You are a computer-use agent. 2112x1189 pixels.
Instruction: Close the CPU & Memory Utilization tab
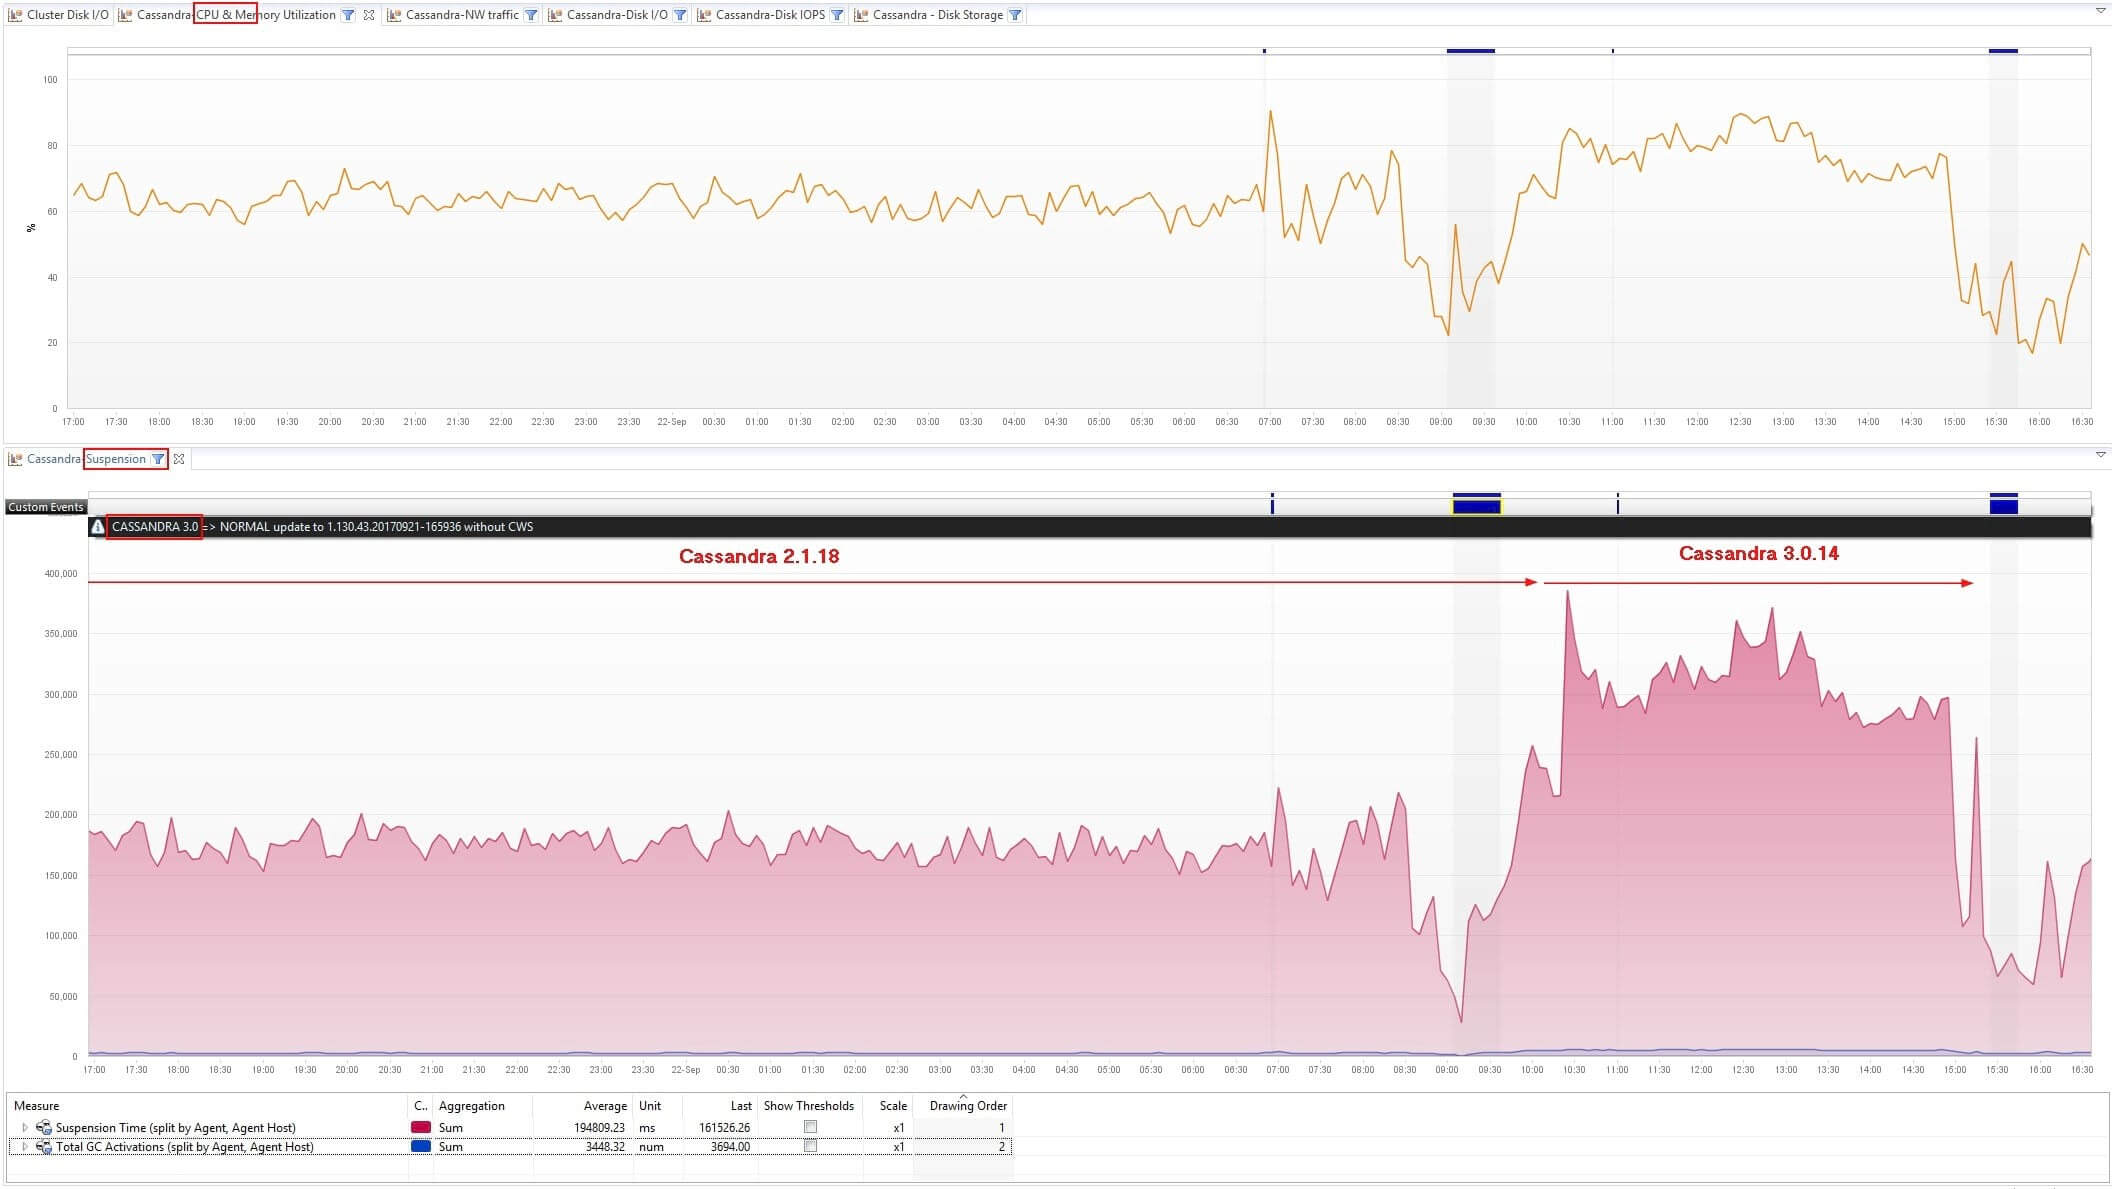pyautogui.click(x=369, y=15)
